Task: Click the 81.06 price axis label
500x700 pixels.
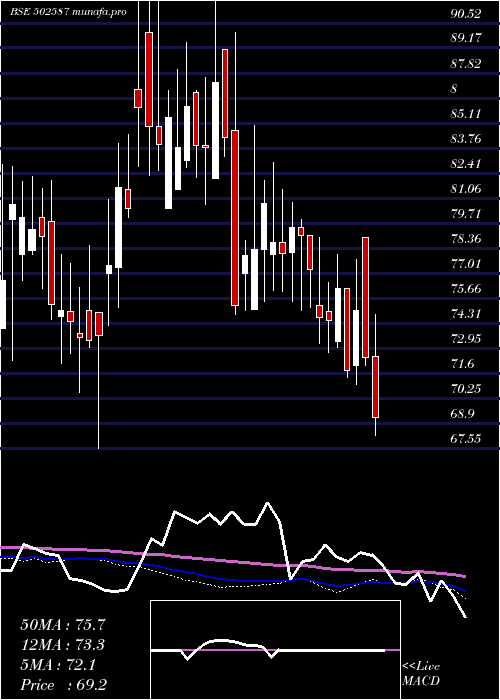Action: (x=466, y=189)
